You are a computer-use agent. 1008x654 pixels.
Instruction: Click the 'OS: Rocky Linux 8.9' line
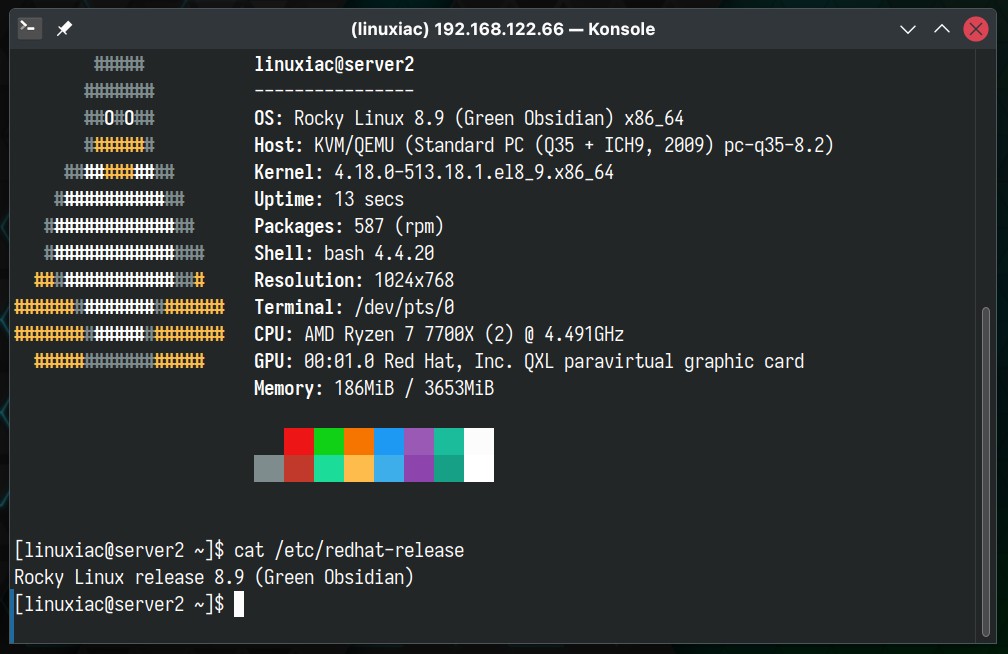[469, 118]
